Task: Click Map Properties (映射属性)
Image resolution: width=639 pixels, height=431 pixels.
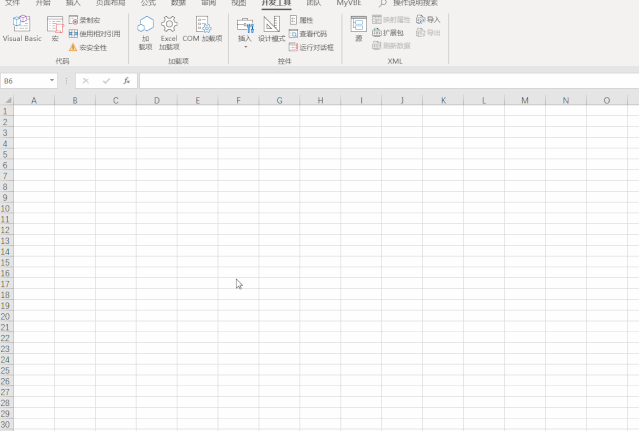Action: tap(391, 20)
